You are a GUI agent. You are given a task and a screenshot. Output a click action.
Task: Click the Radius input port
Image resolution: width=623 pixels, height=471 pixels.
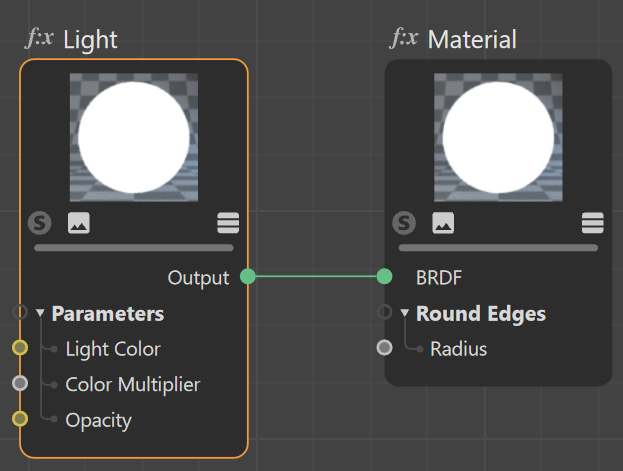click(x=384, y=348)
